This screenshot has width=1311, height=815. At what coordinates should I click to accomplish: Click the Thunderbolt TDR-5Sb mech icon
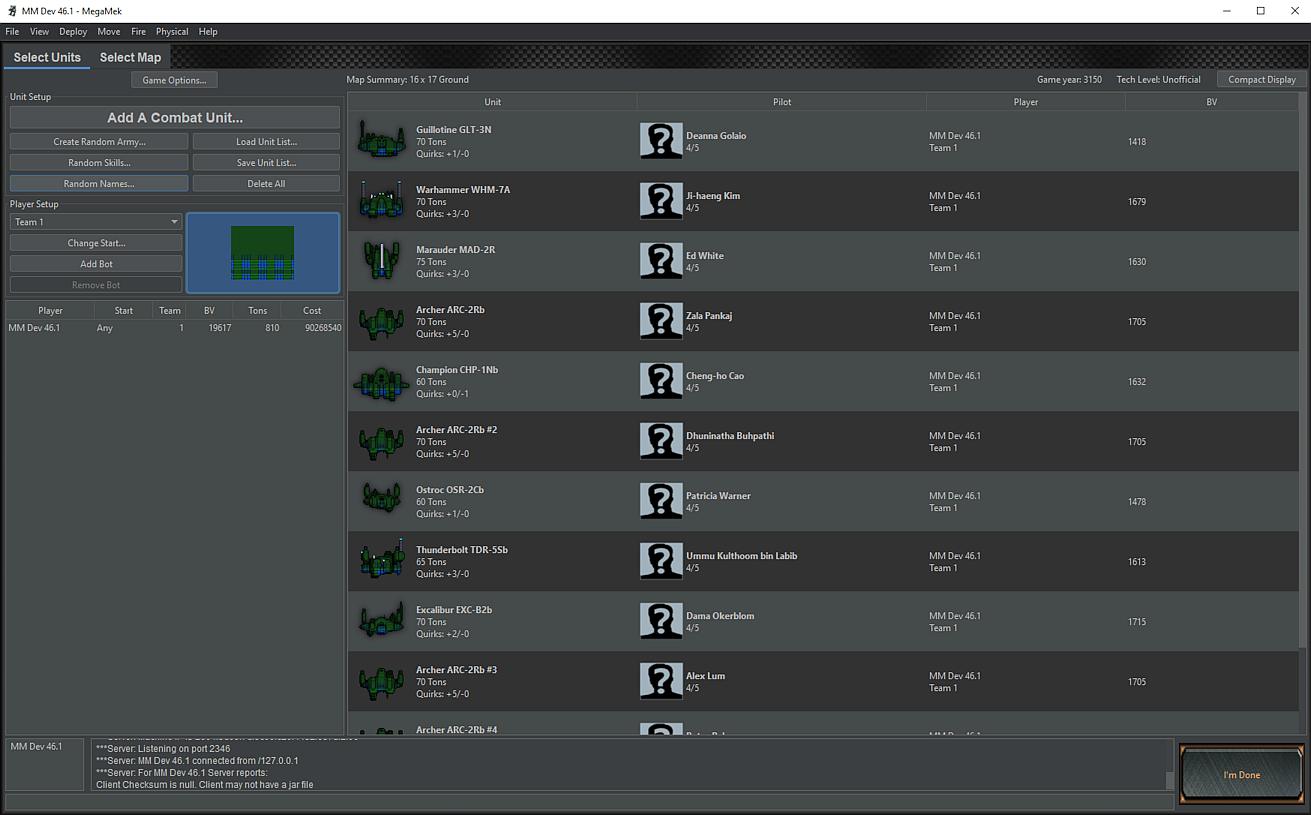pyautogui.click(x=381, y=561)
